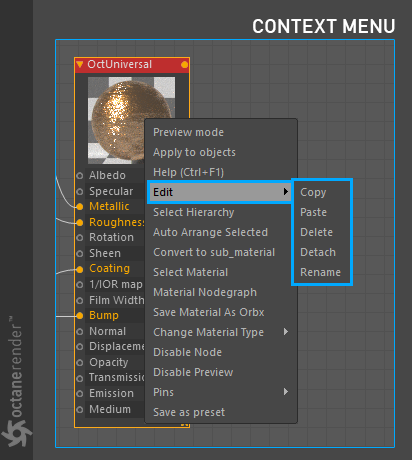Open the Edit submenu
The width and height of the screenshot is (412, 460).
[x=221, y=192]
